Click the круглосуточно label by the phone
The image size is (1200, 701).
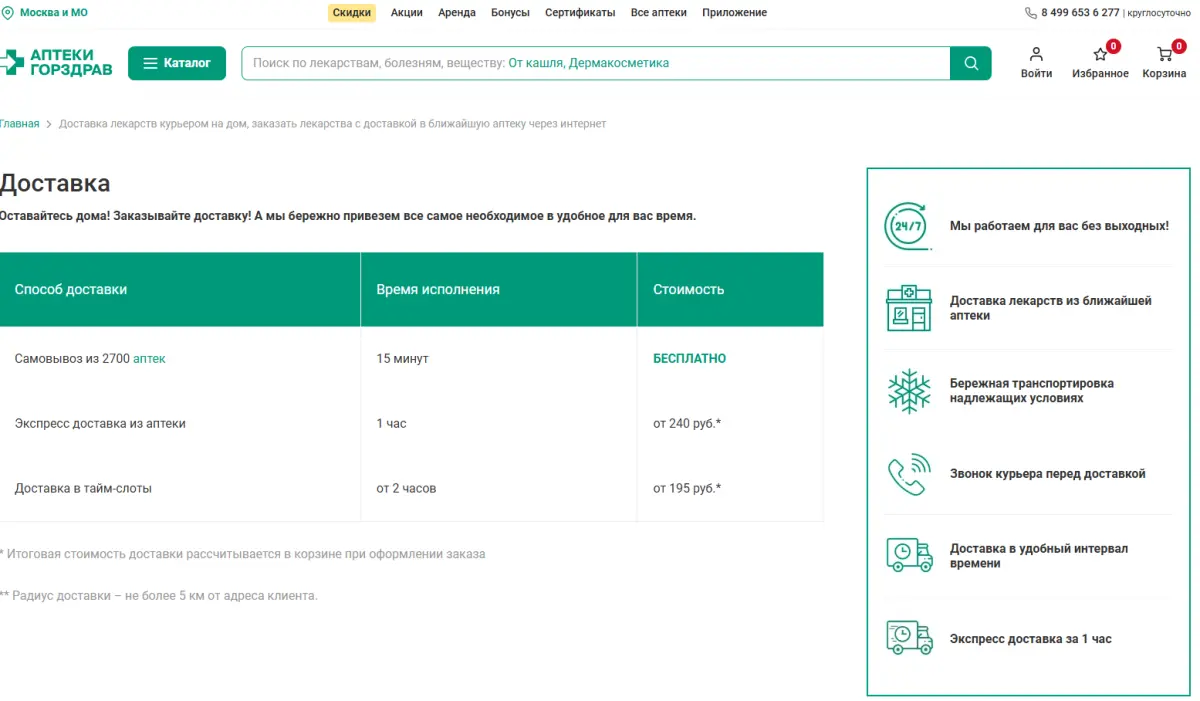[x=1159, y=13]
